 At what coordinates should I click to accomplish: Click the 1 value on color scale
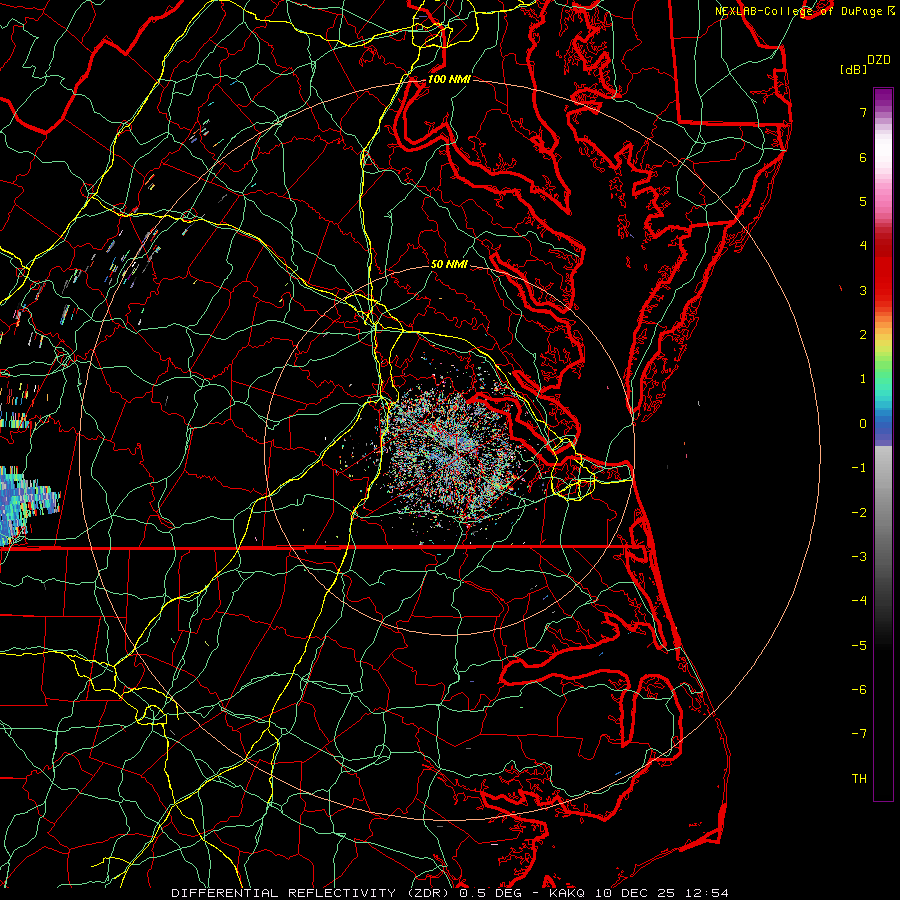tap(863, 379)
